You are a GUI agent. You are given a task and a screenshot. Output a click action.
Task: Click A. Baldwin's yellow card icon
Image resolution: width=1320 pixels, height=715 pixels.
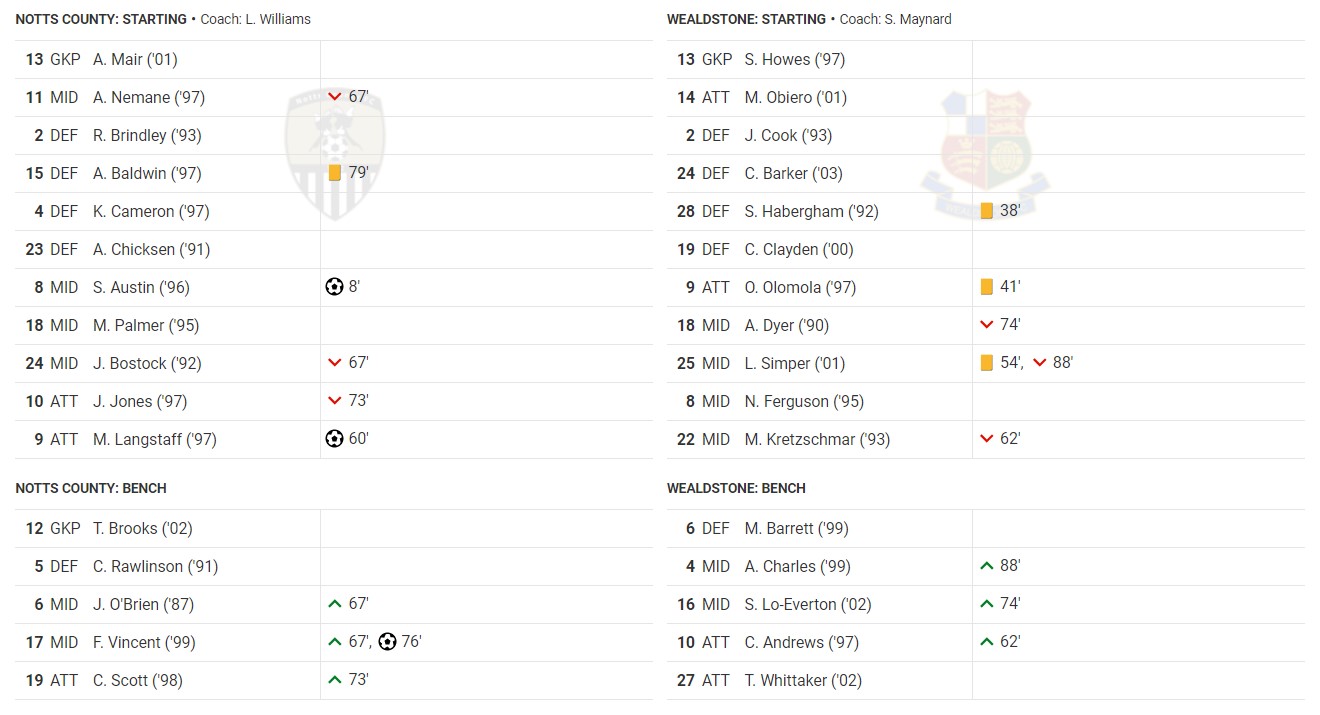(335, 173)
